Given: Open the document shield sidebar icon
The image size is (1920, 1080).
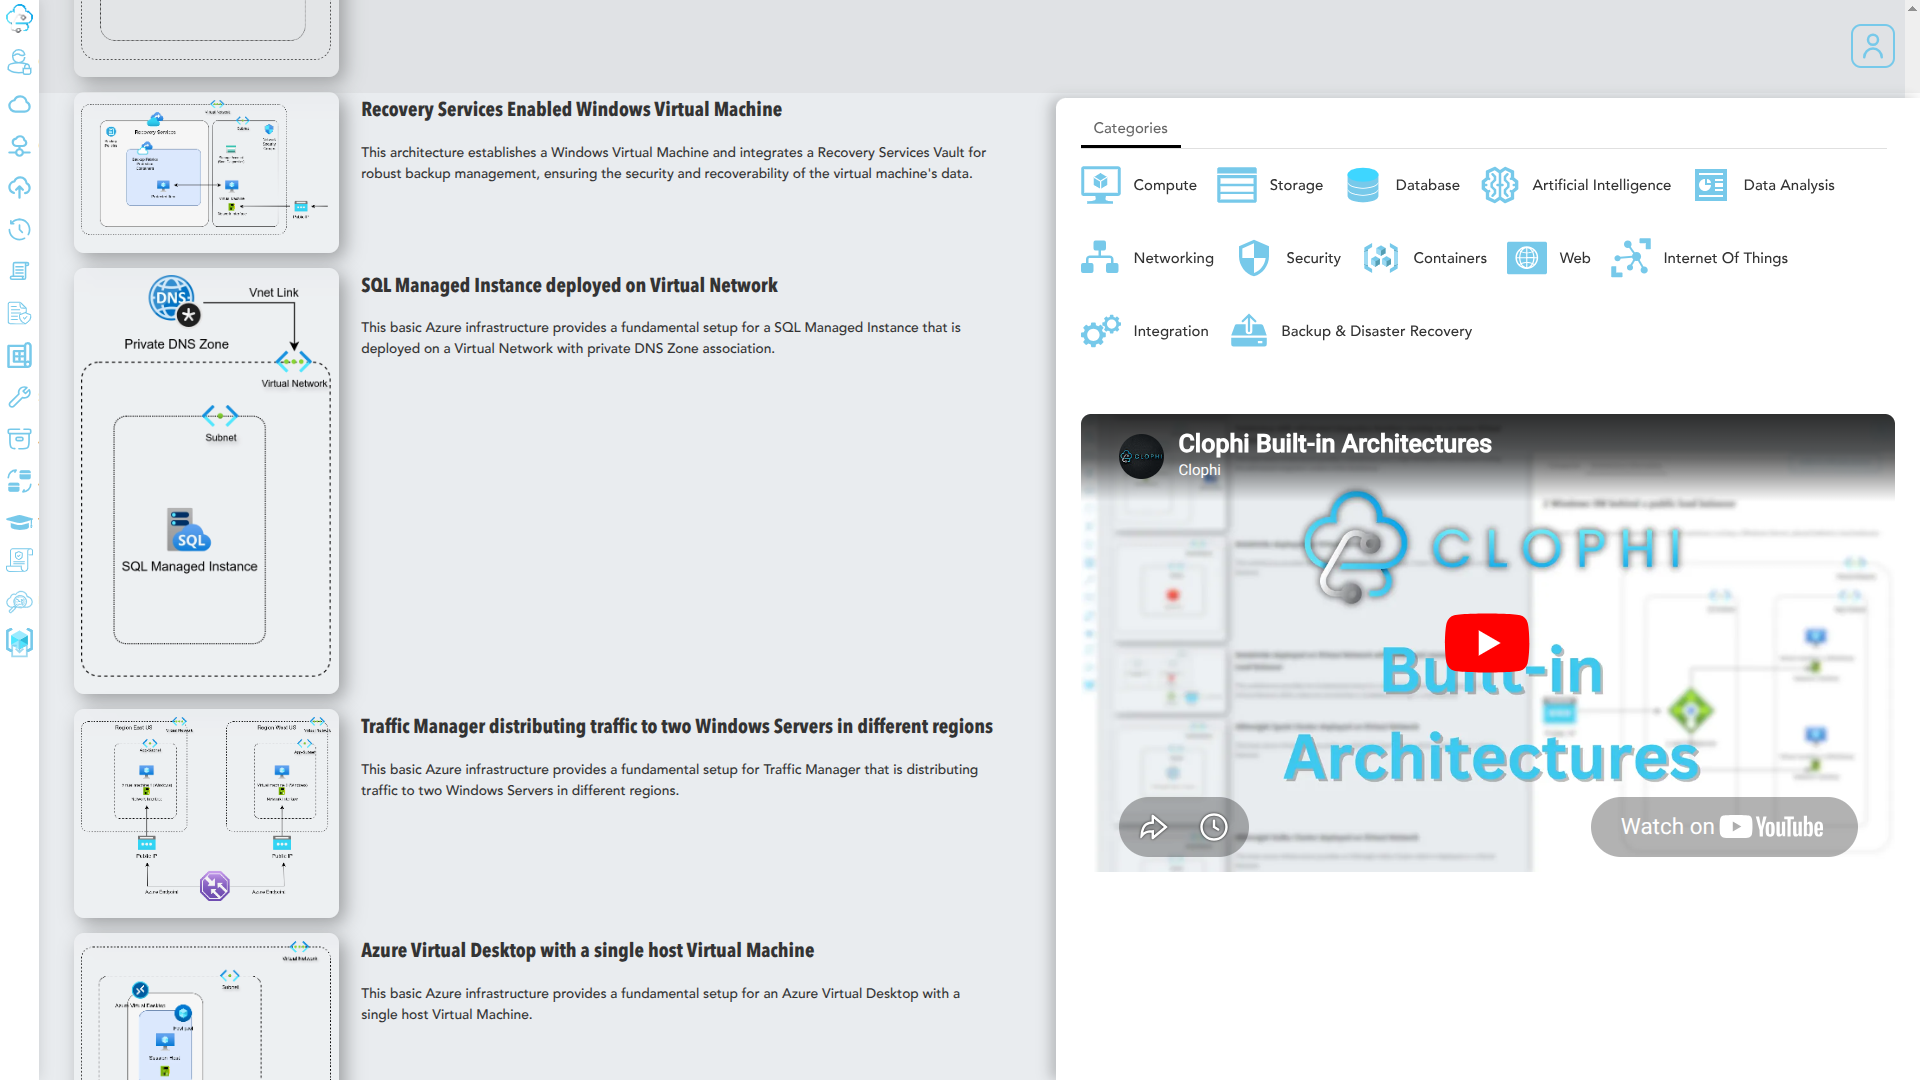Looking at the screenshot, I should click(19, 313).
